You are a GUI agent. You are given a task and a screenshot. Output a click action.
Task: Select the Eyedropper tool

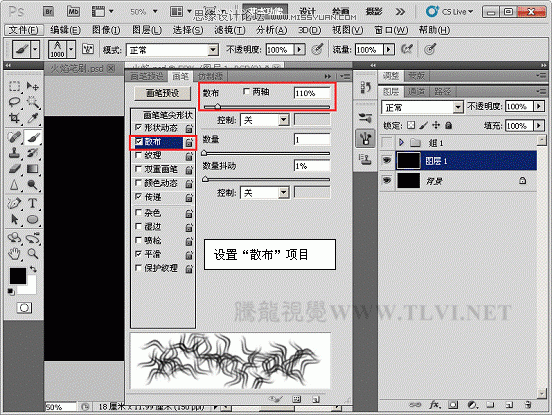(x=33, y=118)
